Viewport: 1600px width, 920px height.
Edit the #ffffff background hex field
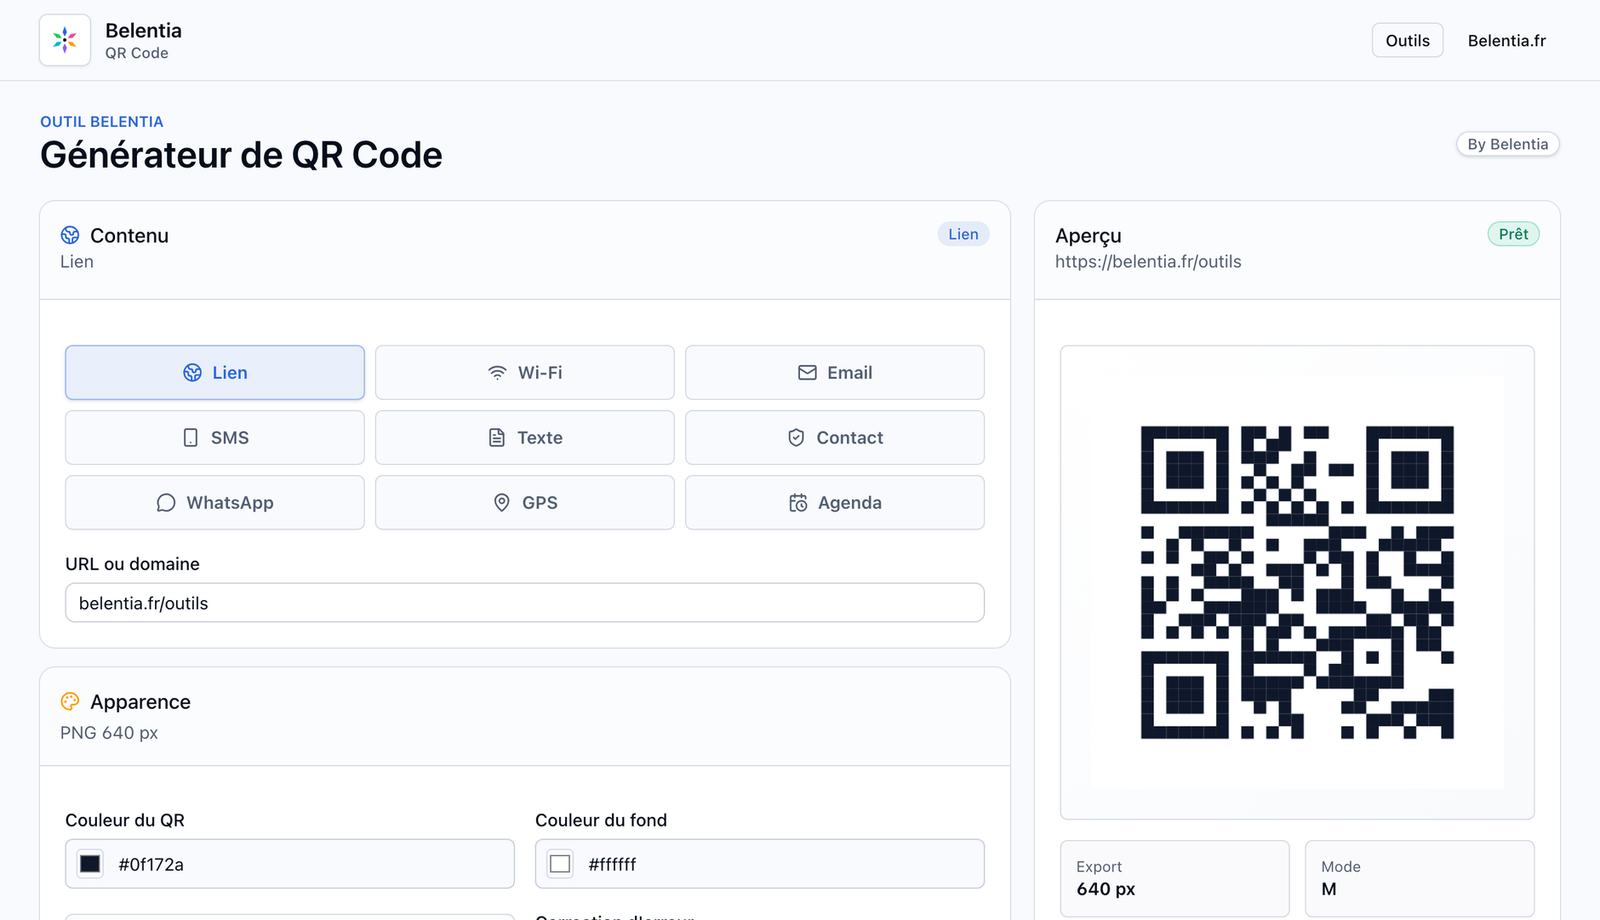click(760, 864)
